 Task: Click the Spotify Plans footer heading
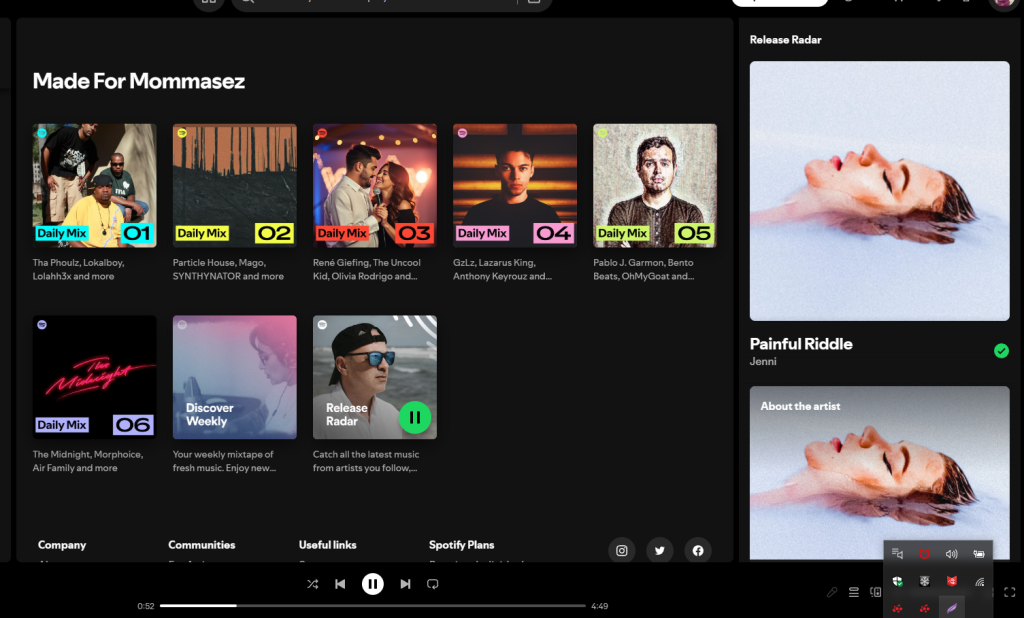tap(461, 545)
